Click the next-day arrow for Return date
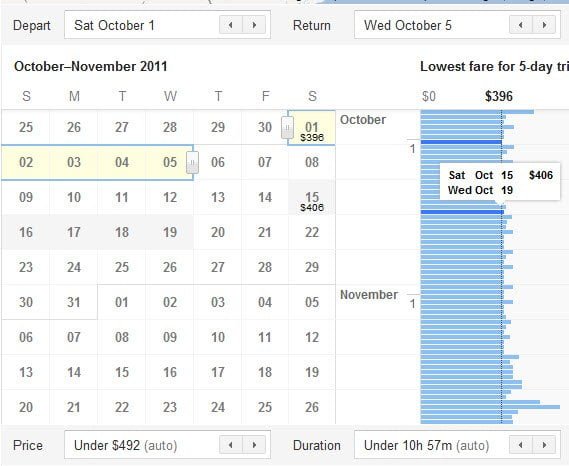Screen dimensions: 569x466 (544, 25)
